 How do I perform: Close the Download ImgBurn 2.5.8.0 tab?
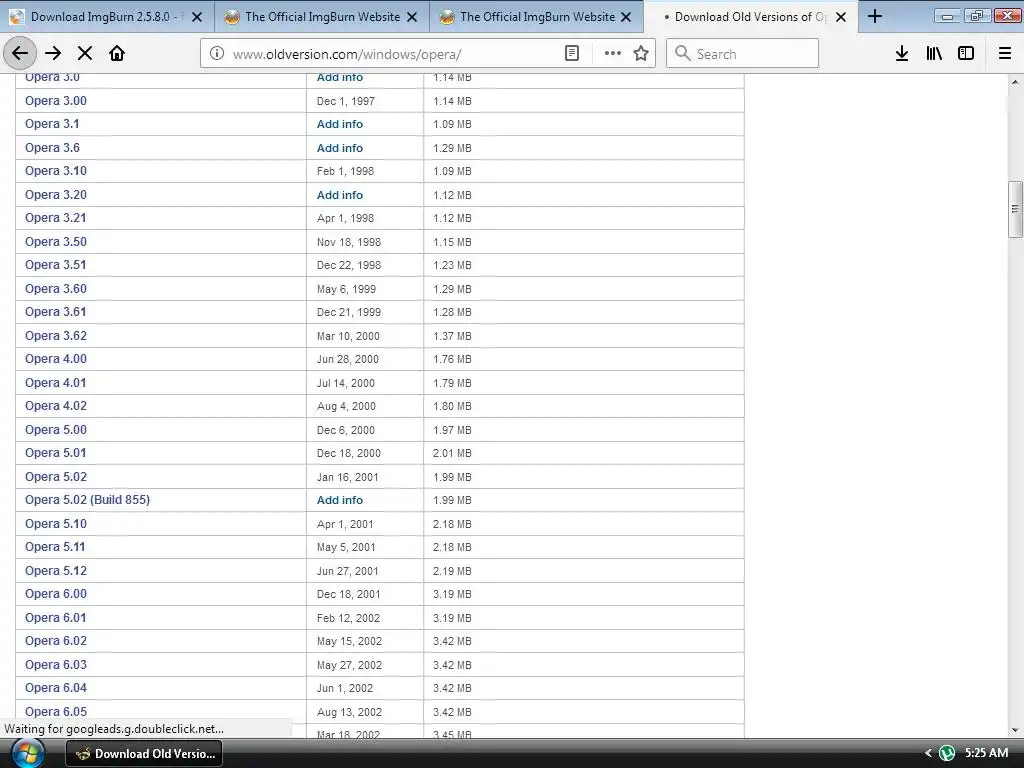pos(197,18)
